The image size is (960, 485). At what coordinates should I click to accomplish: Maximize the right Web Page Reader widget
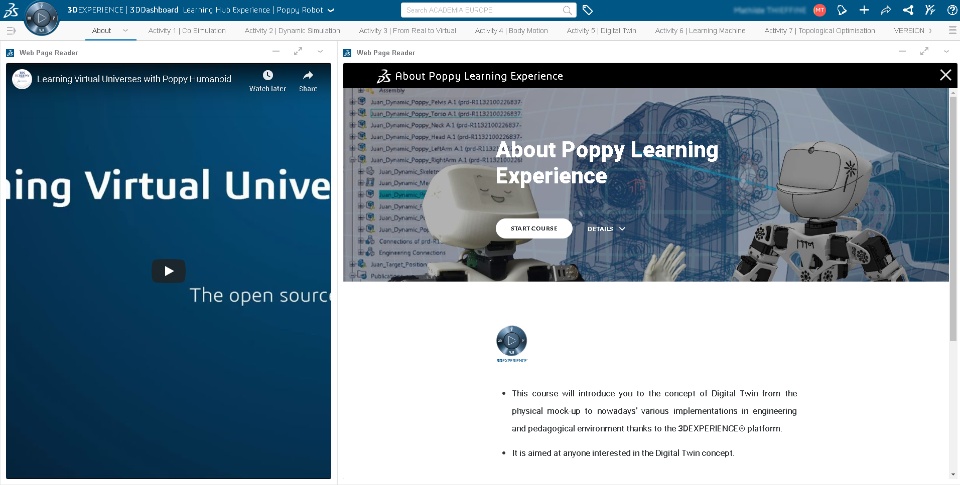(924, 52)
